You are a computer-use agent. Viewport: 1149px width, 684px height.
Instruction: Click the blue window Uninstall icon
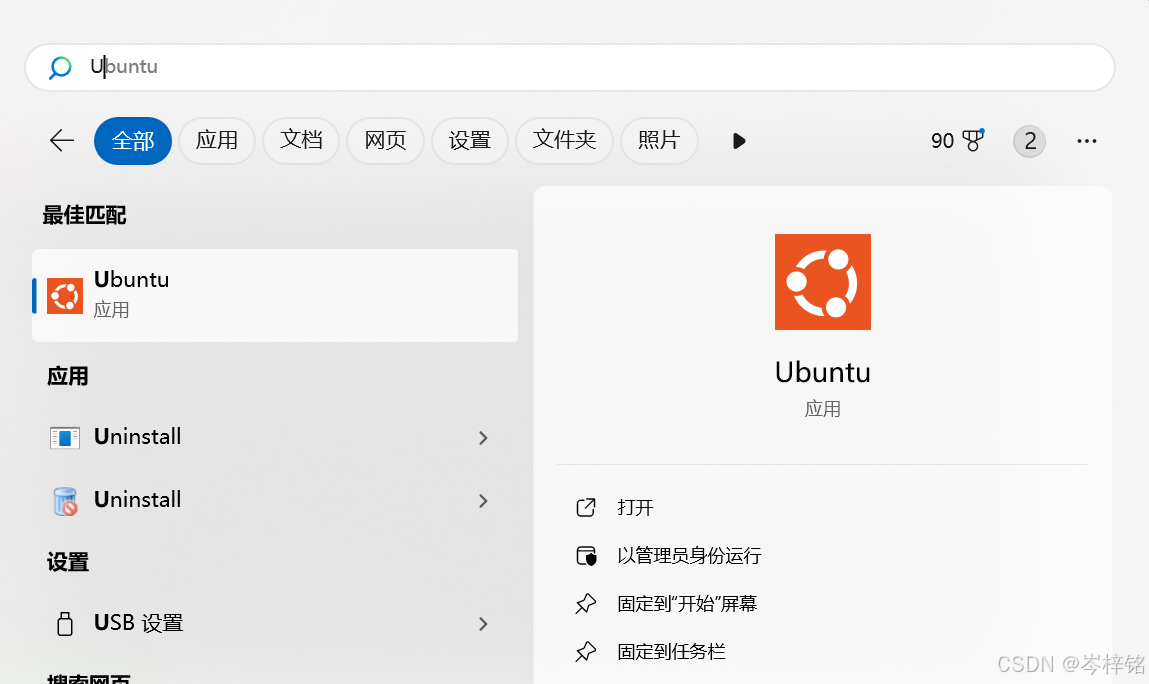64,438
